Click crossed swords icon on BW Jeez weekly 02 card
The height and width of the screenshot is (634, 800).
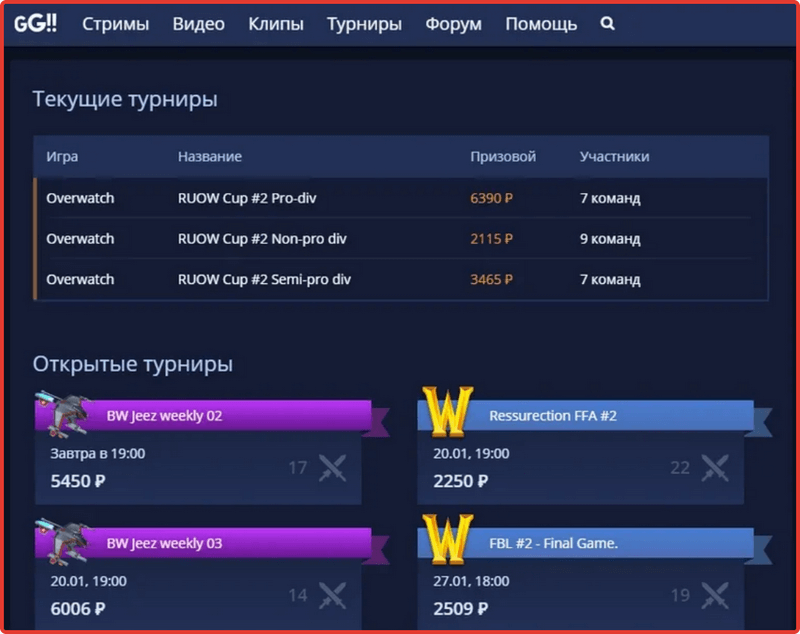pyautogui.click(x=333, y=468)
